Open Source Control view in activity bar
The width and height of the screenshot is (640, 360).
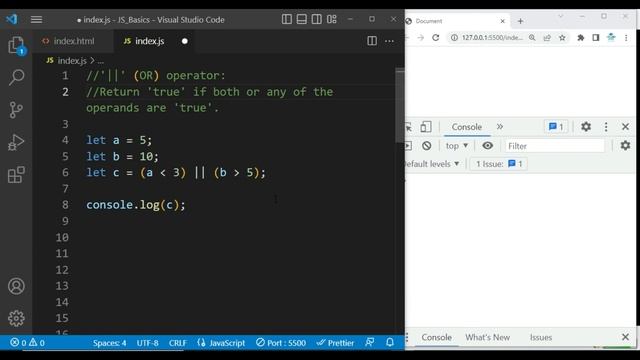tap(16, 110)
